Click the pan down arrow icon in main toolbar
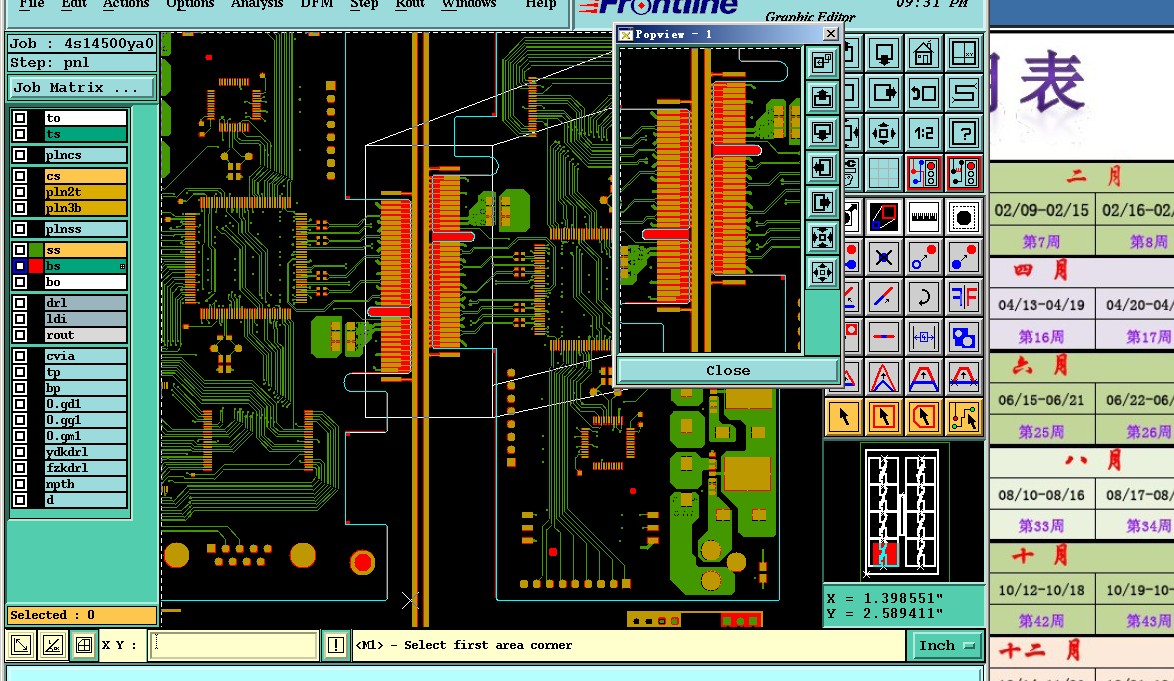Image resolution: width=1174 pixels, height=681 pixels. pyautogui.click(x=883, y=54)
